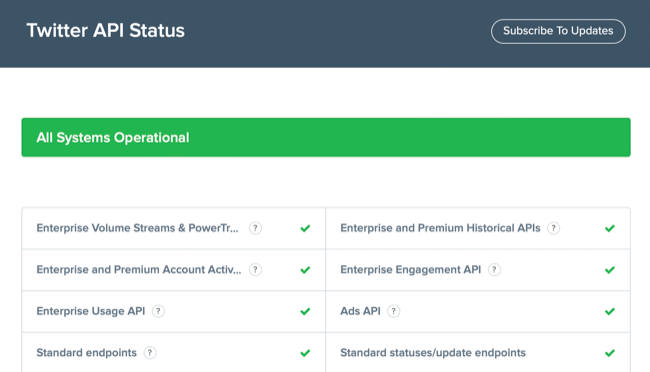Click question mark next to Enterprise Usage API

click(158, 311)
